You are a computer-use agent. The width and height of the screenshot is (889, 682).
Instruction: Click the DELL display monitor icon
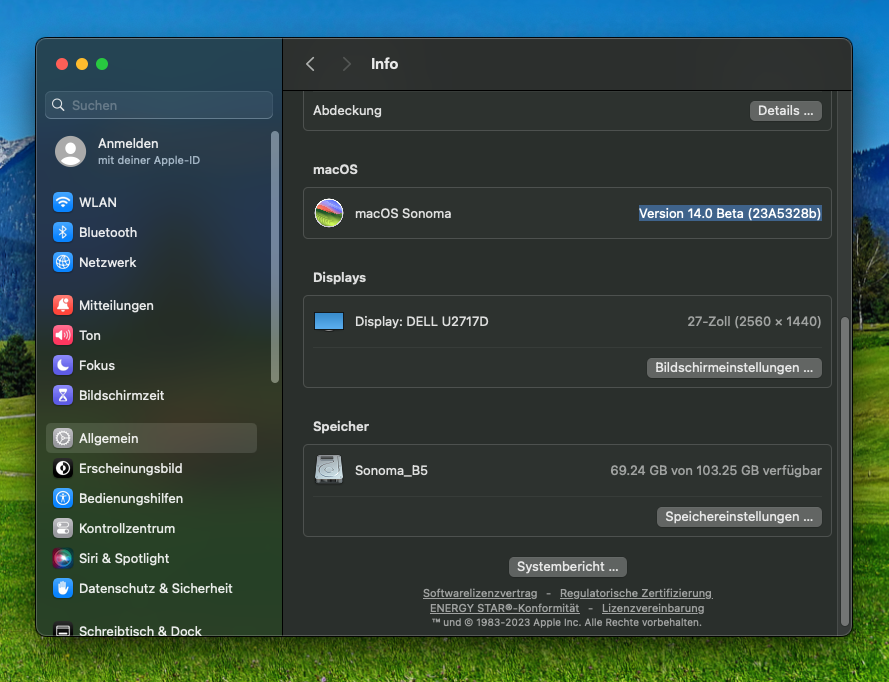click(329, 321)
